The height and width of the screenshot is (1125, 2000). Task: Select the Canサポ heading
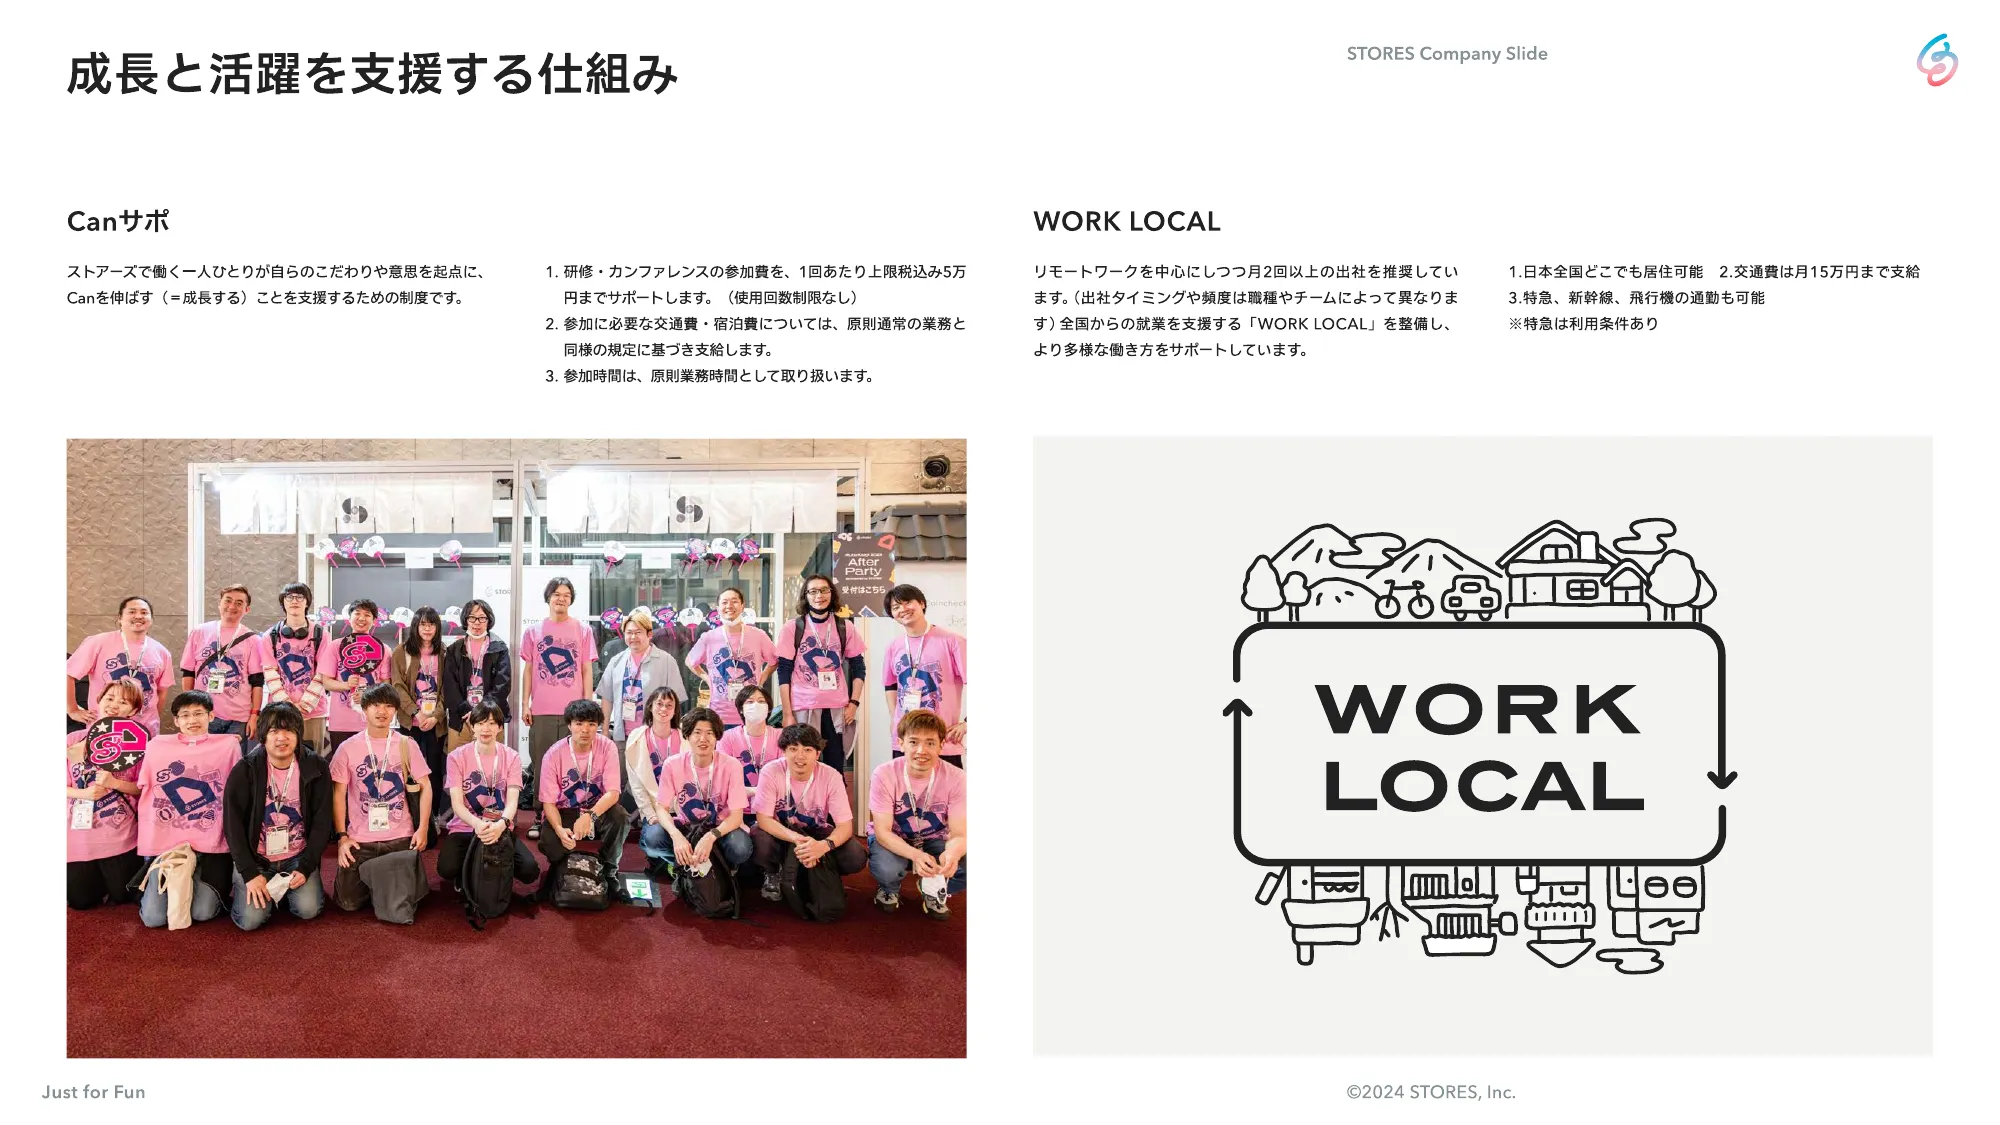click(118, 221)
